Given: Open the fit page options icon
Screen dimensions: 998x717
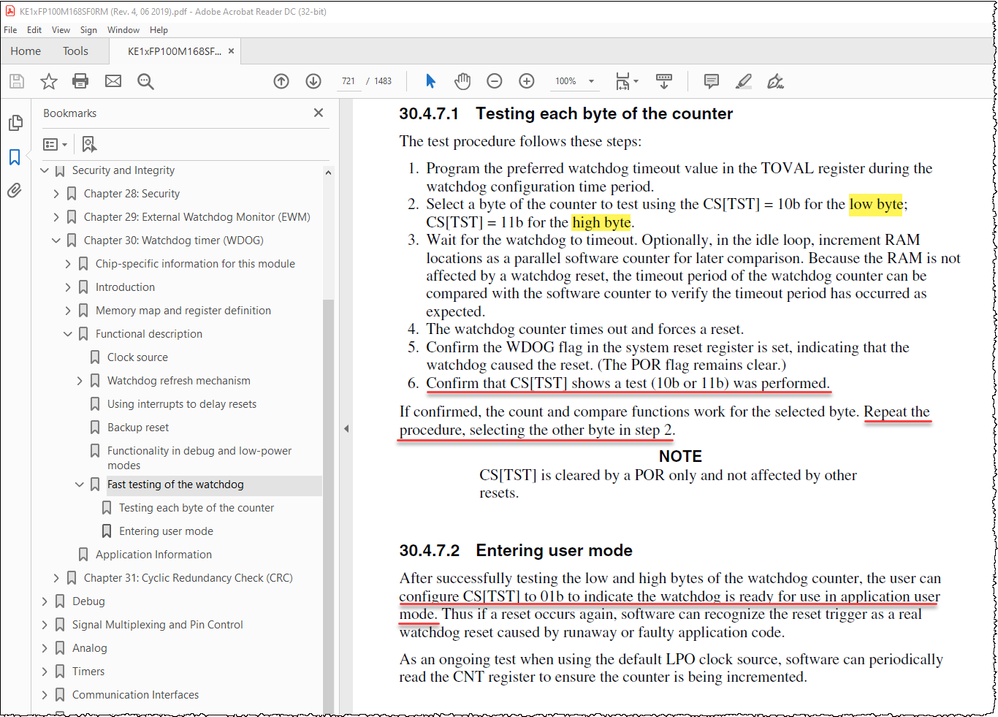Looking at the screenshot, I should [626, 81].
